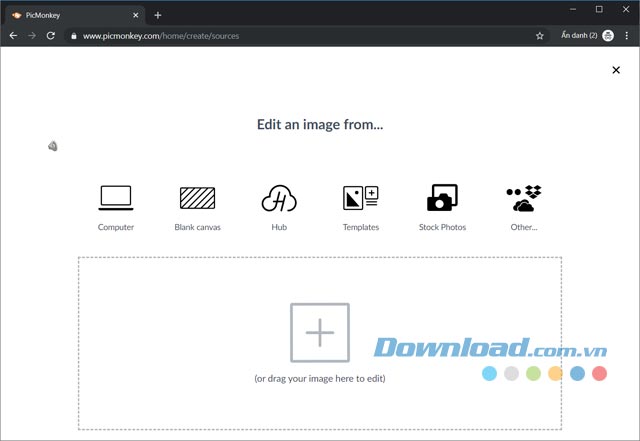
Task: Close the PicMonkey tab
Action: [x=136, y=16]
